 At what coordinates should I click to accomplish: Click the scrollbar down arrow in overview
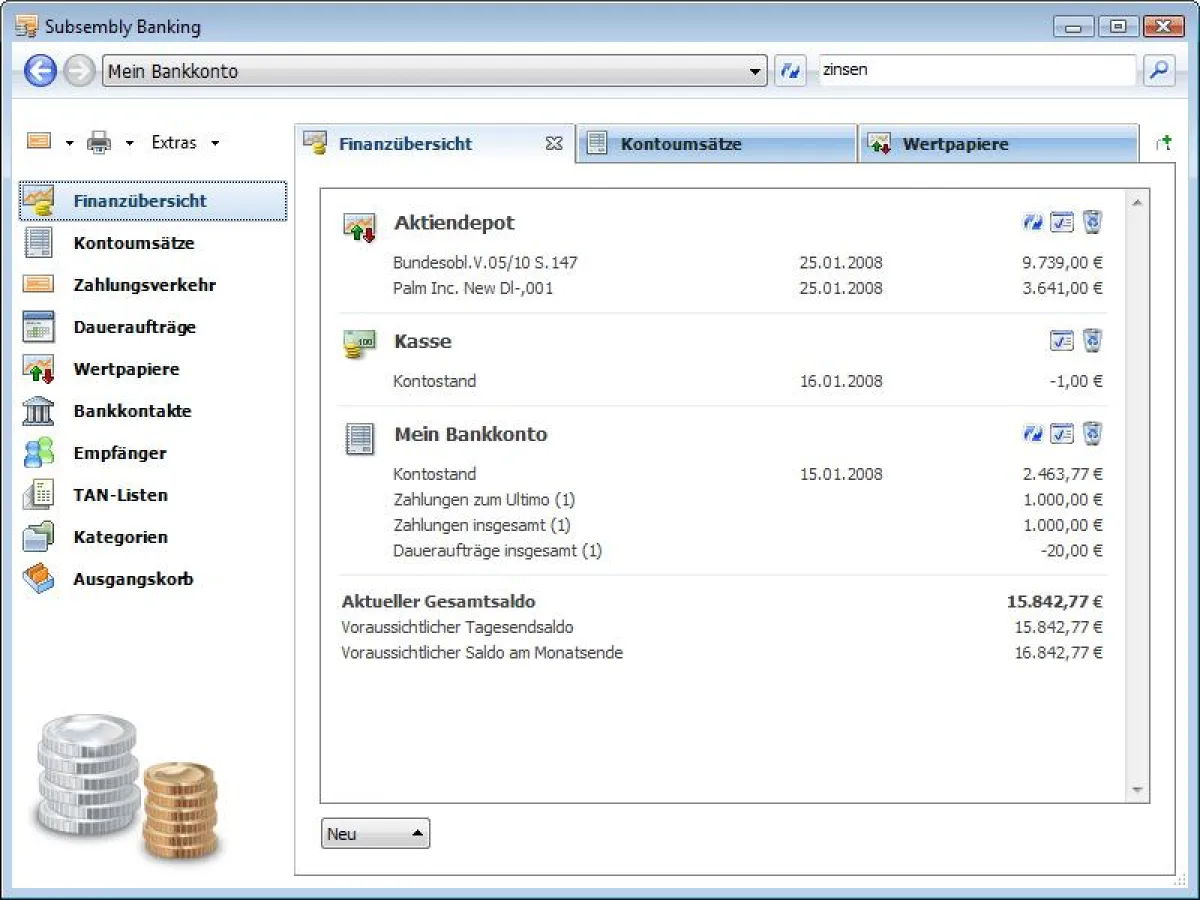[1137, 790]
